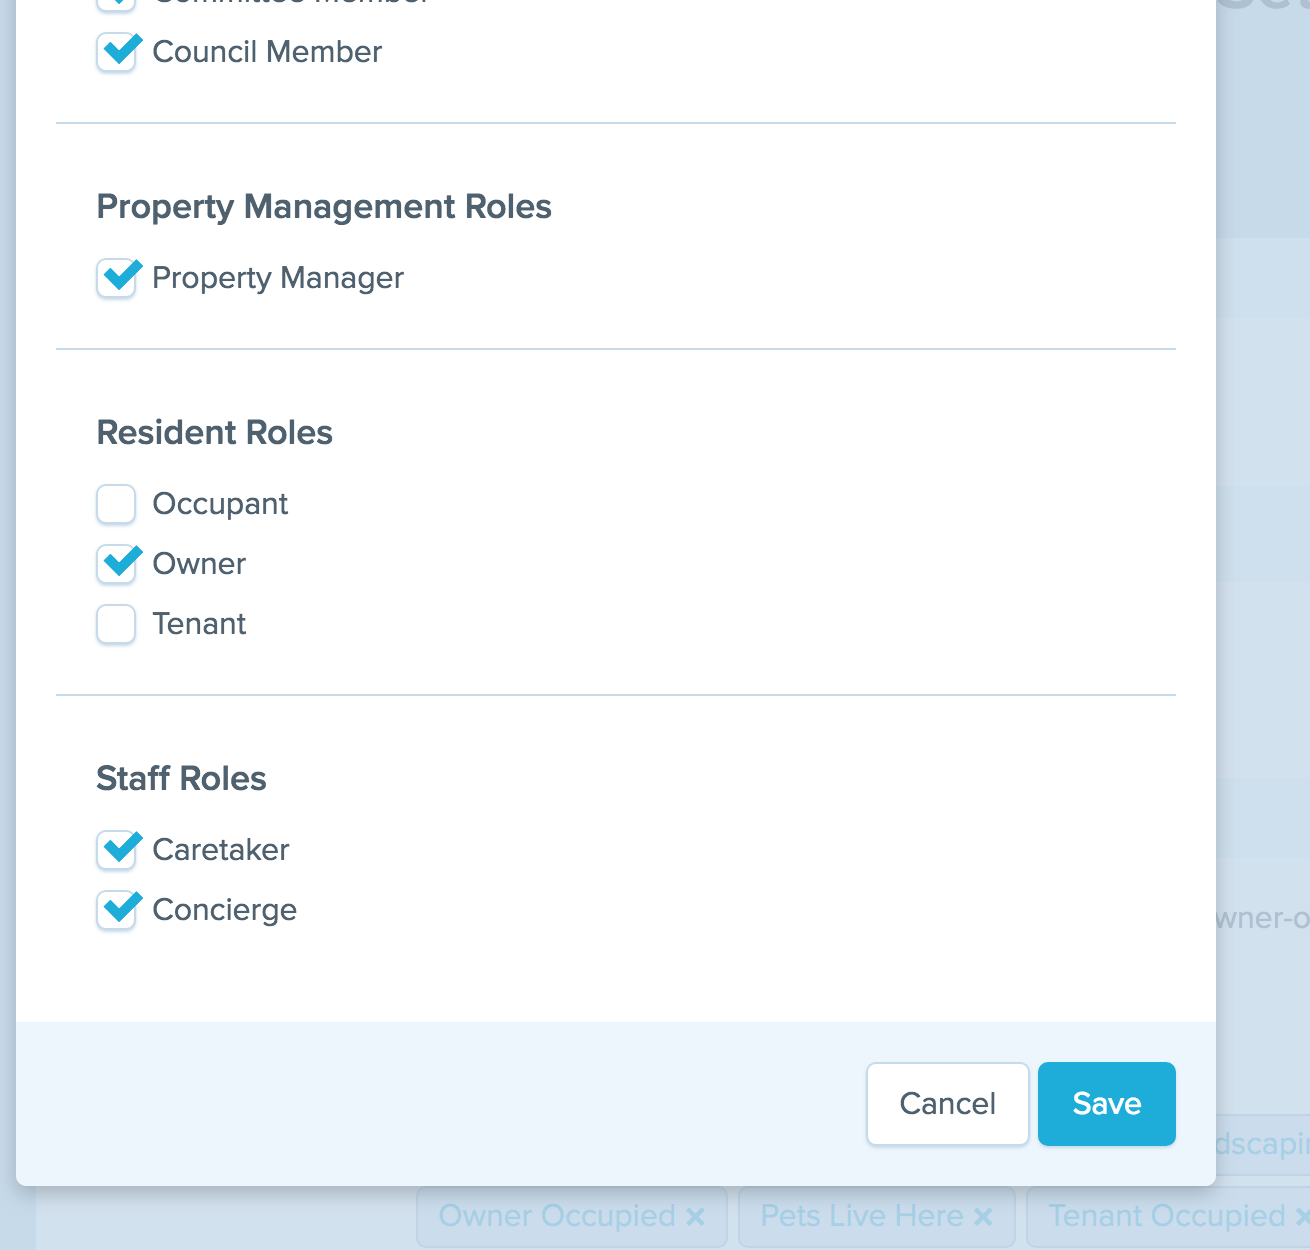Click the Pets Live Here tag label
Screen dimensions: 1310x1250
click(862, 1216)
